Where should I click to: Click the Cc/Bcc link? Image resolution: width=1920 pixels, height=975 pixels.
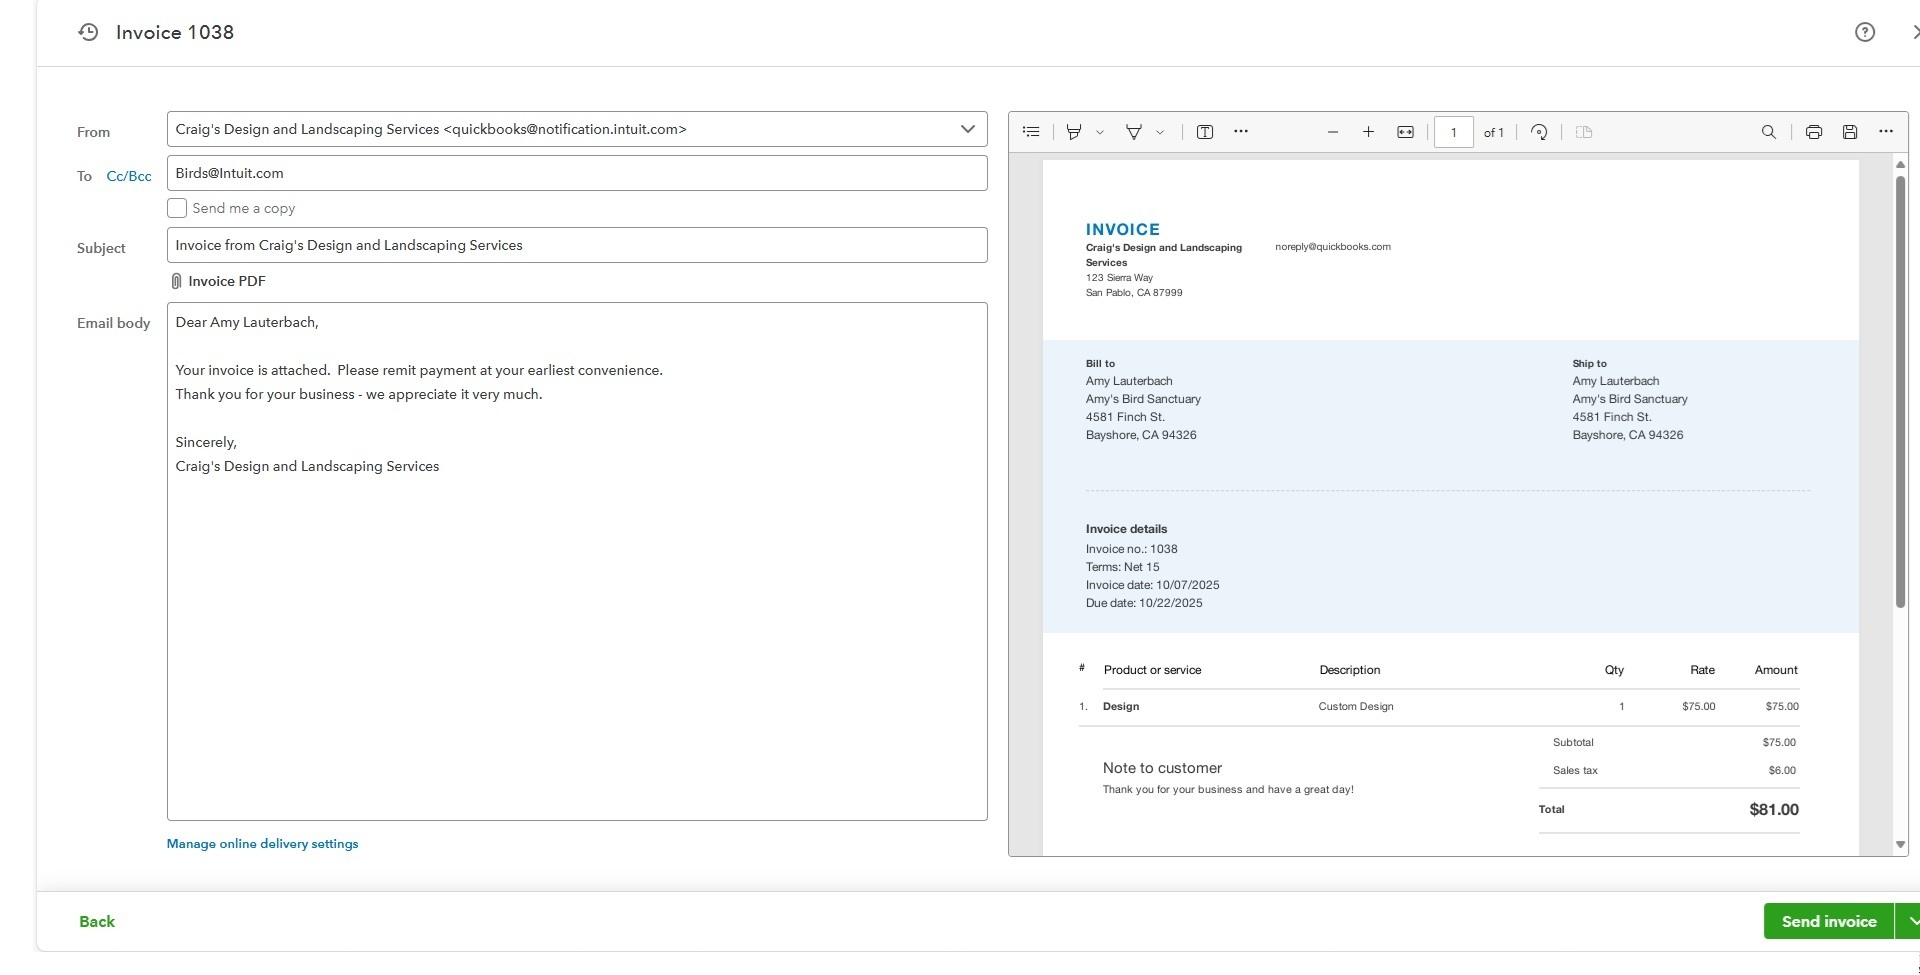(x=129, y=176)
